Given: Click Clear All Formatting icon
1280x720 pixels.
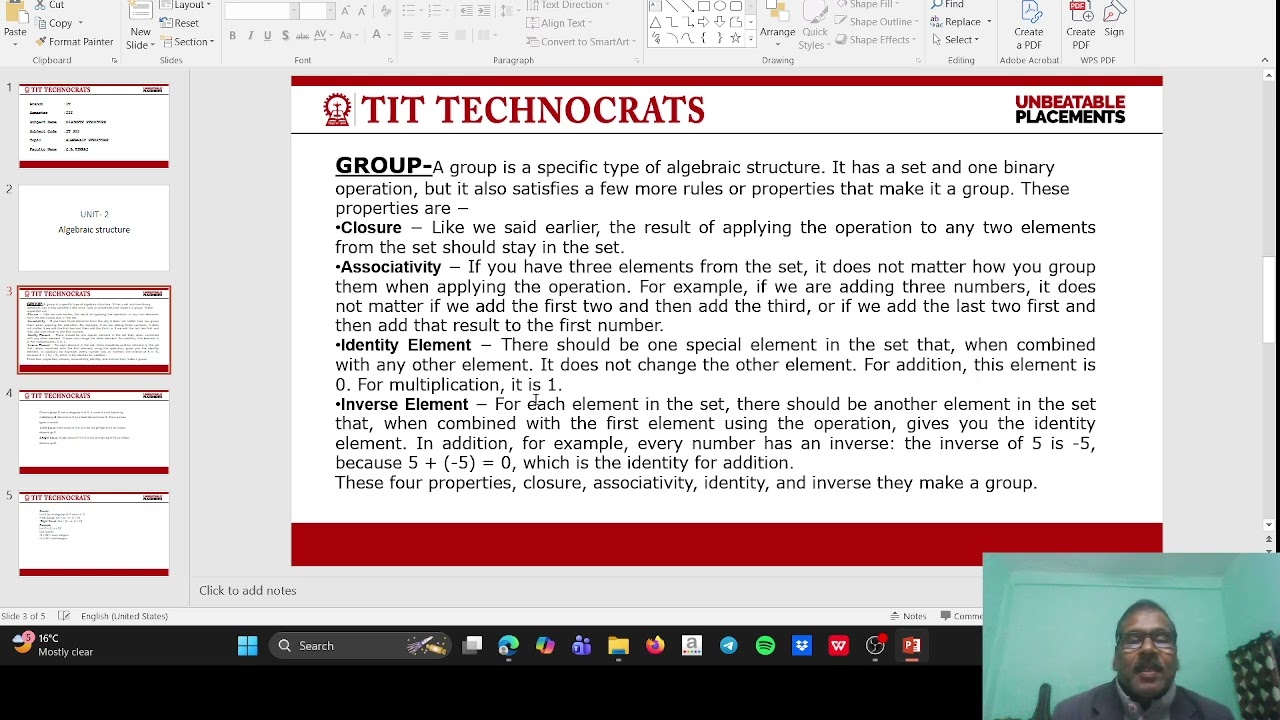Looking at the screenshot, I should [x=385, y=11].
